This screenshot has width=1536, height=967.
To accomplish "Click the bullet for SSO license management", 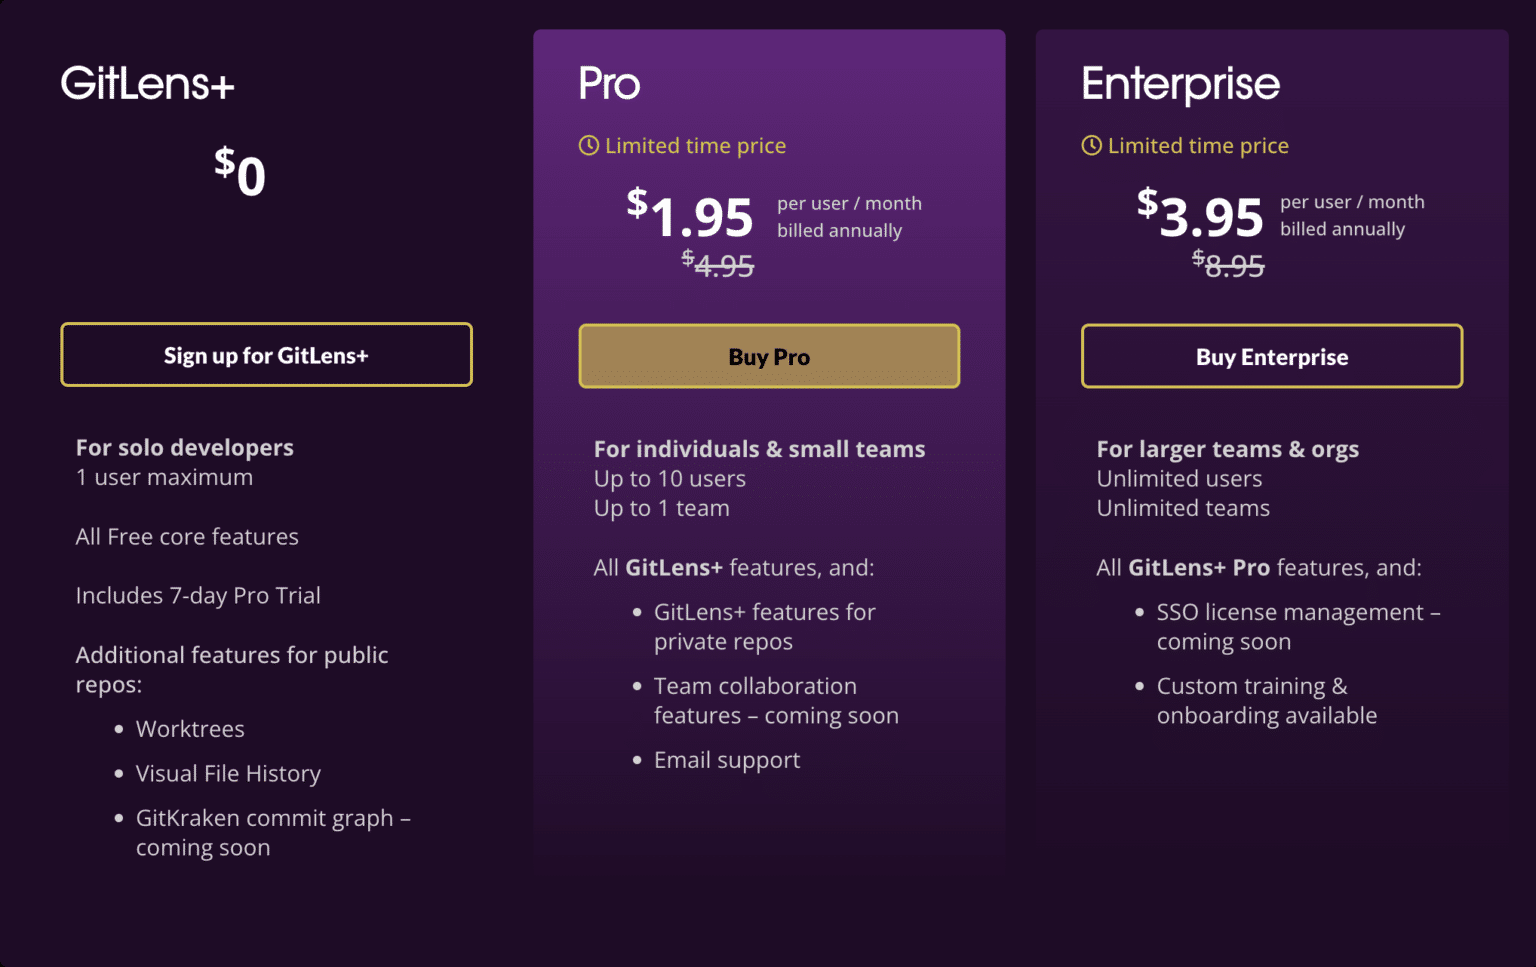I will point(1141,613).
